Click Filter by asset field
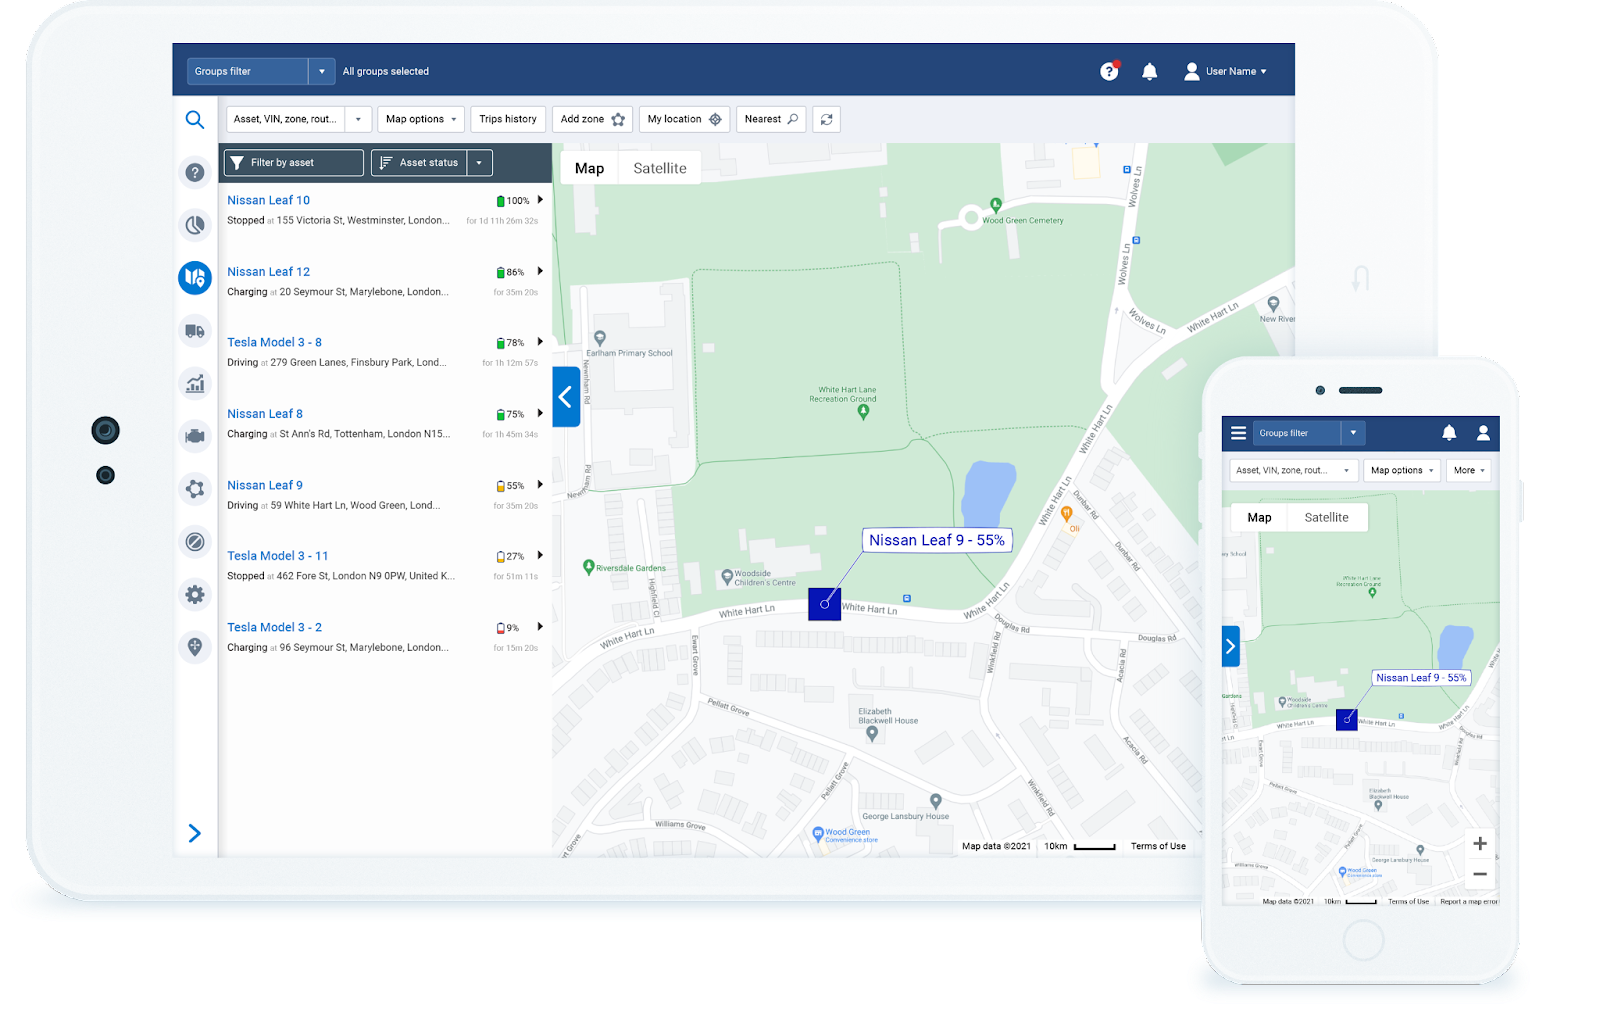This screenshot has height=1009, width=1600. (x=294, y=162)
